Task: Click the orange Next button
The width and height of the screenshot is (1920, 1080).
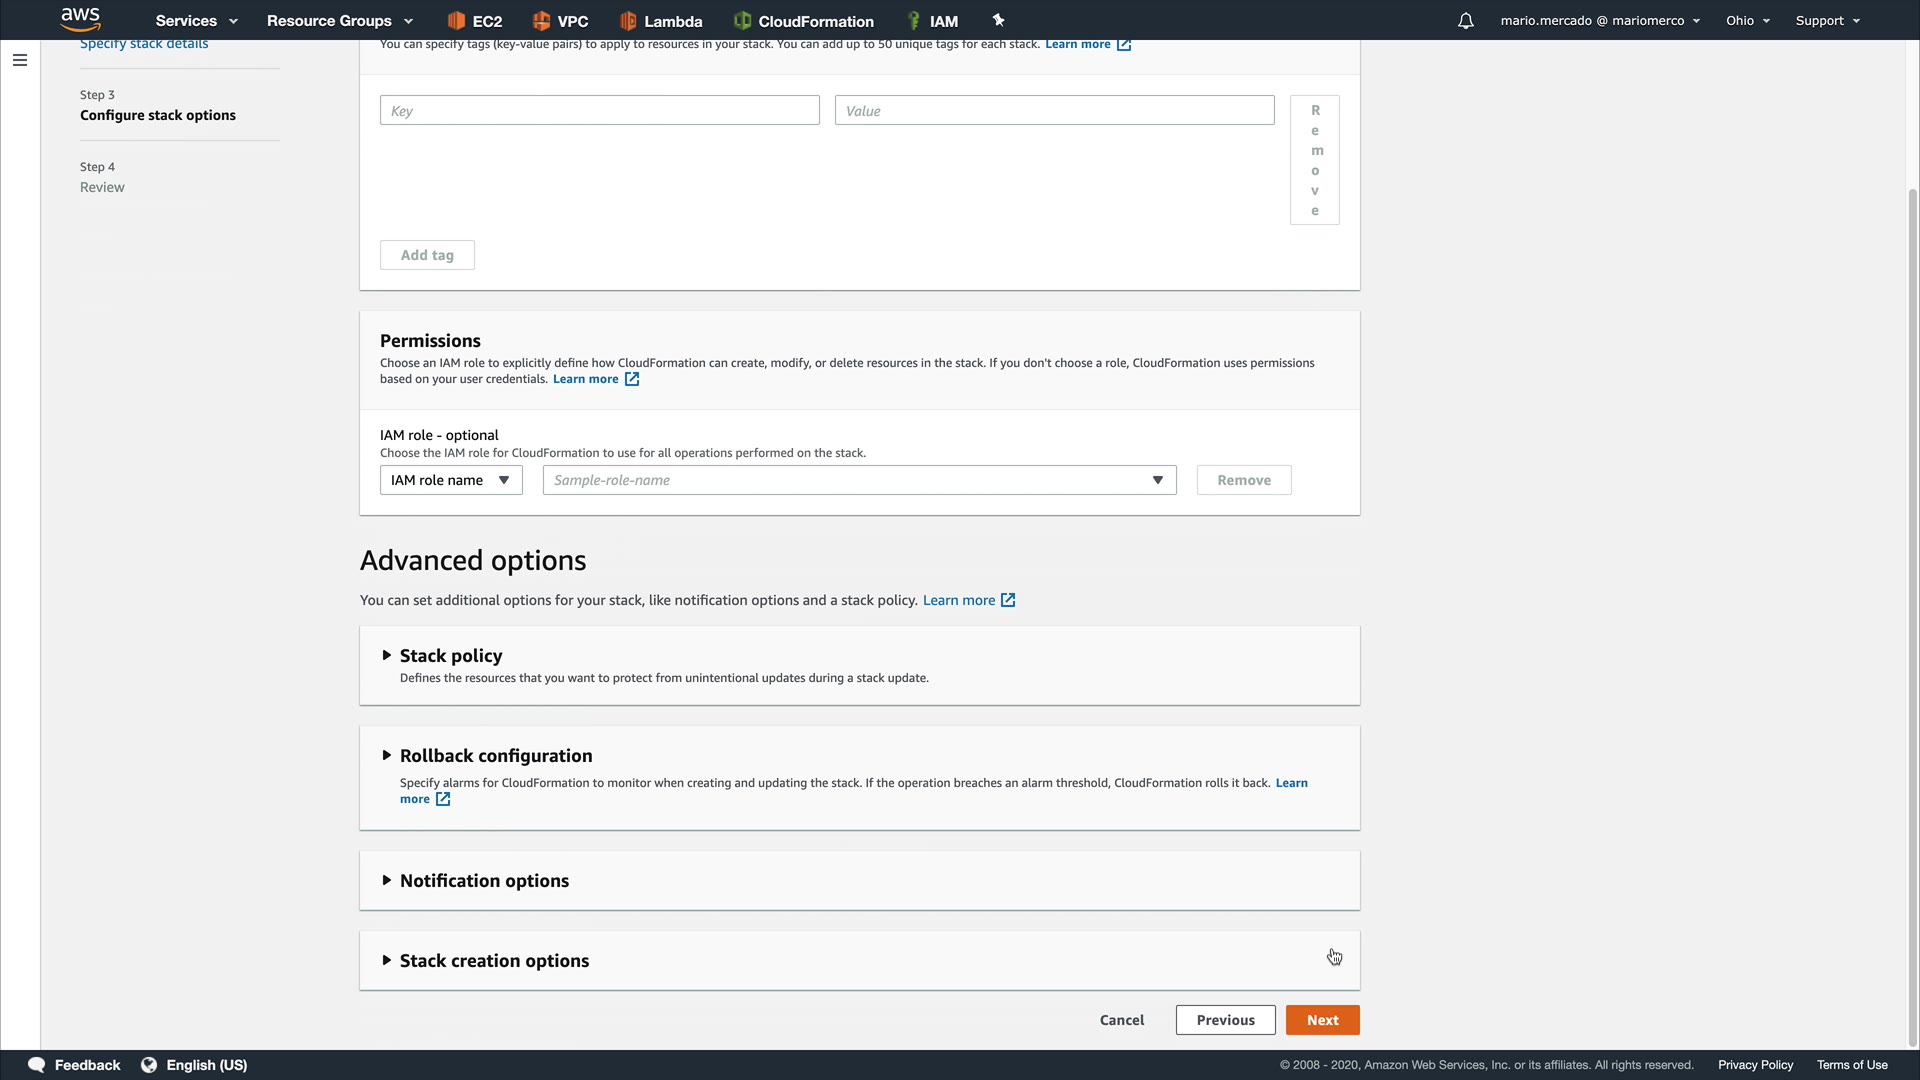Action: [x=1322, y=1020]
